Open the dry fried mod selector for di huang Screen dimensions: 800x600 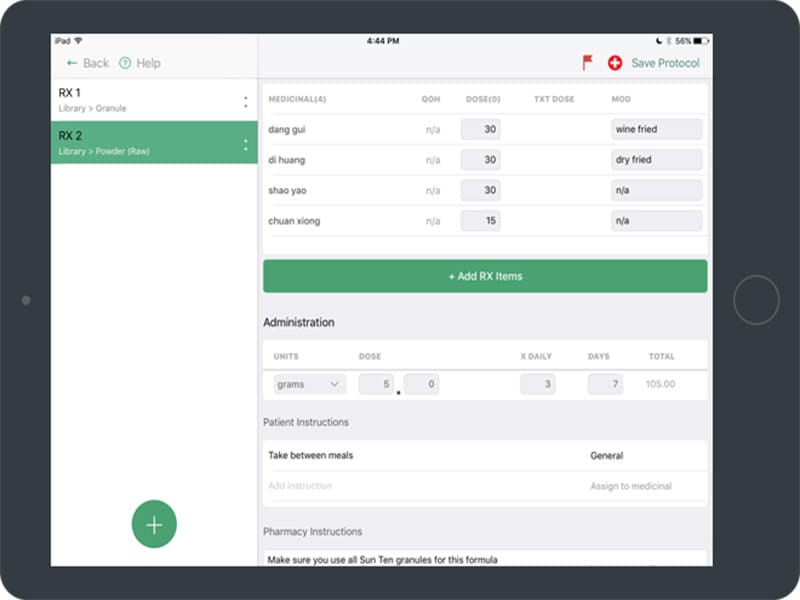click(656, 160)
